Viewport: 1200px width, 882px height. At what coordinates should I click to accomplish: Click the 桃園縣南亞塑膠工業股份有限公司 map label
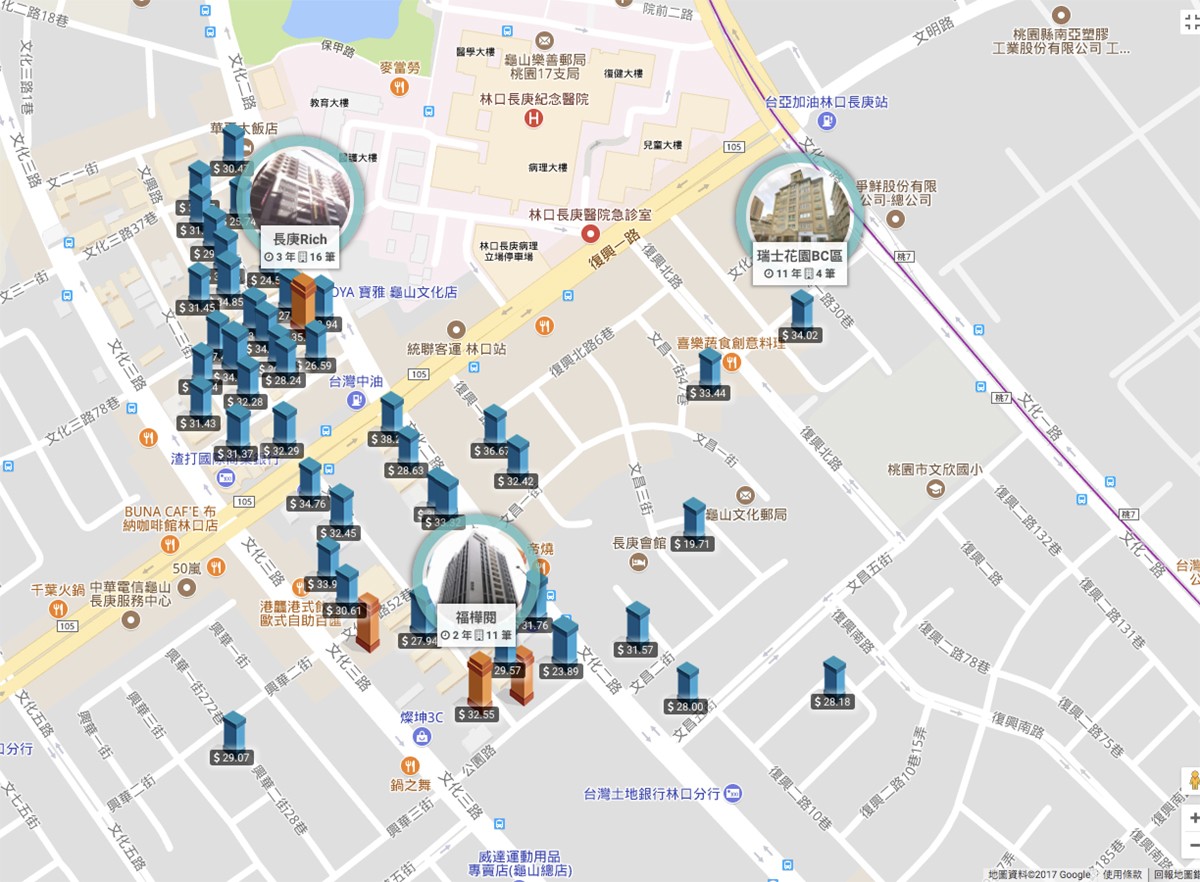[x=1061, y=39]
